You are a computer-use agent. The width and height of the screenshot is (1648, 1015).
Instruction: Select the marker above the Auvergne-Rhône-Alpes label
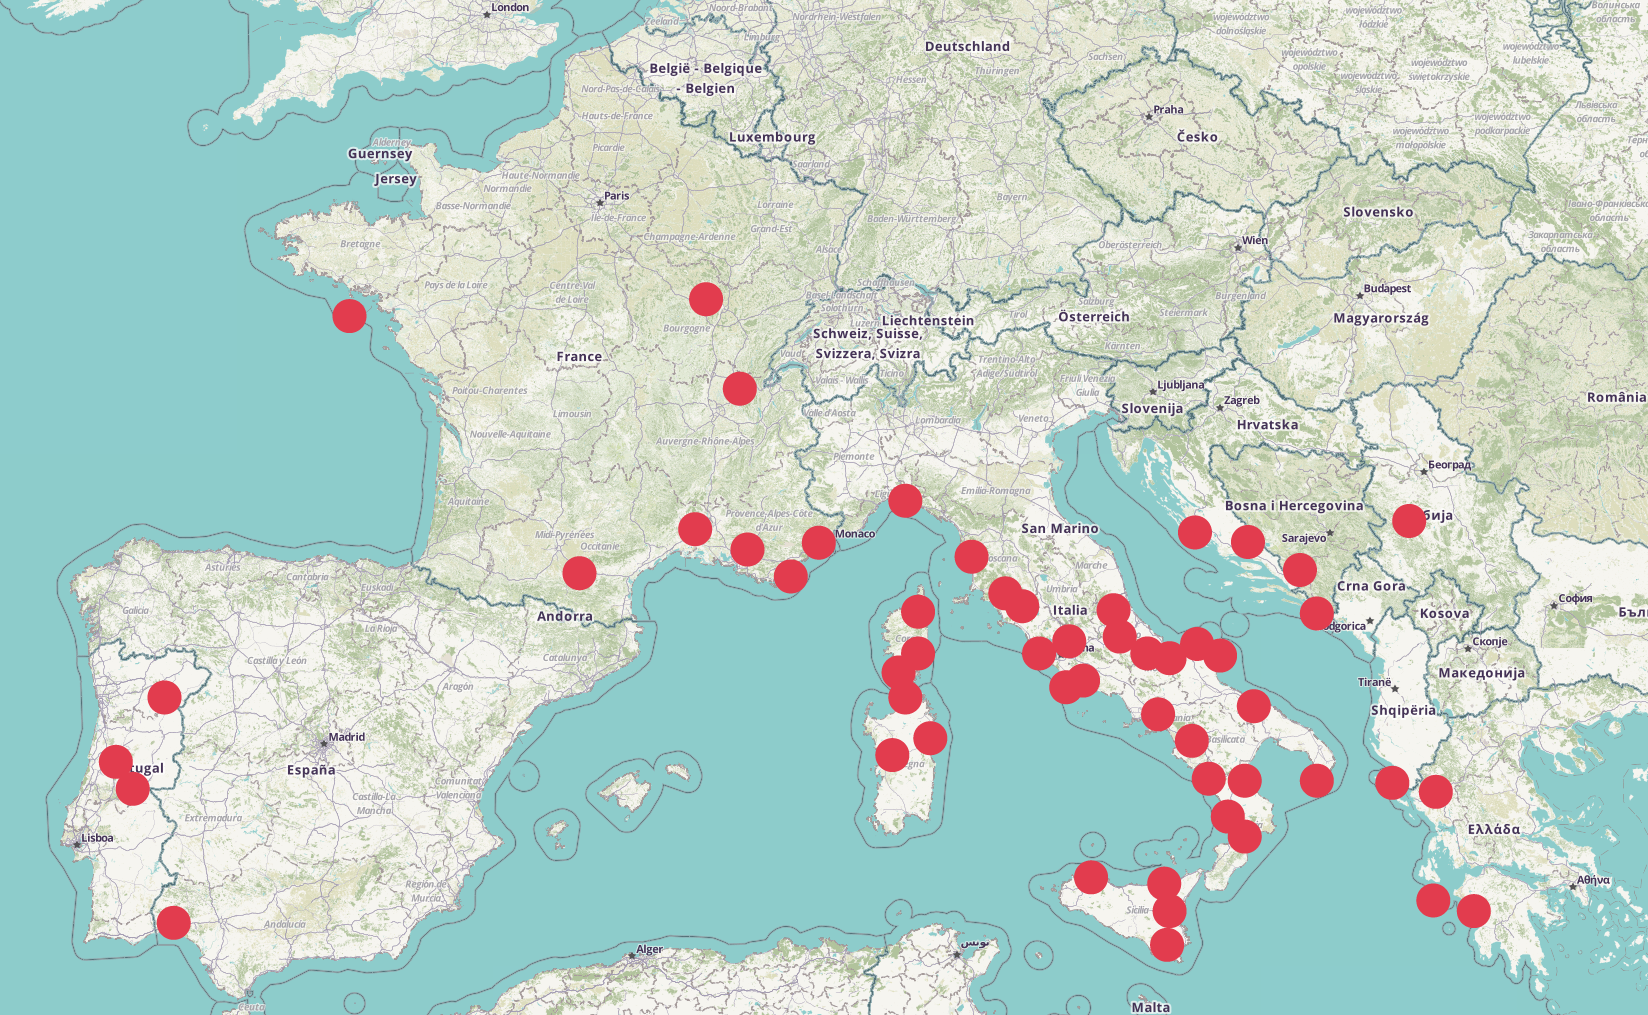(x=740, y=388)
